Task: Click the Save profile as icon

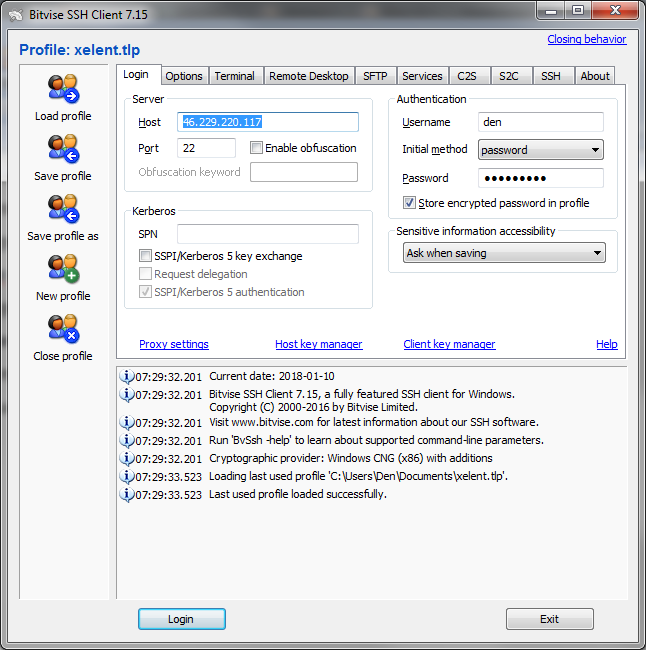Action: click(x=63, y=209)
